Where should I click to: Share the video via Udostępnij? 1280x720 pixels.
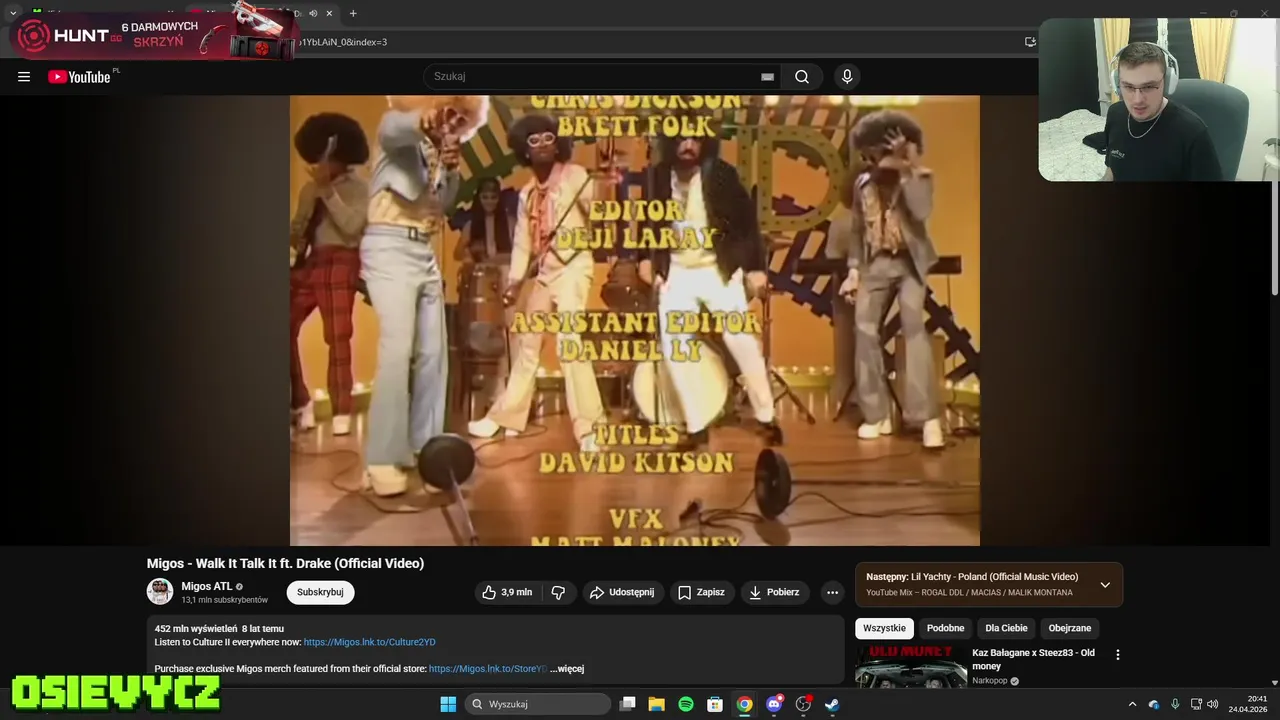622,592
